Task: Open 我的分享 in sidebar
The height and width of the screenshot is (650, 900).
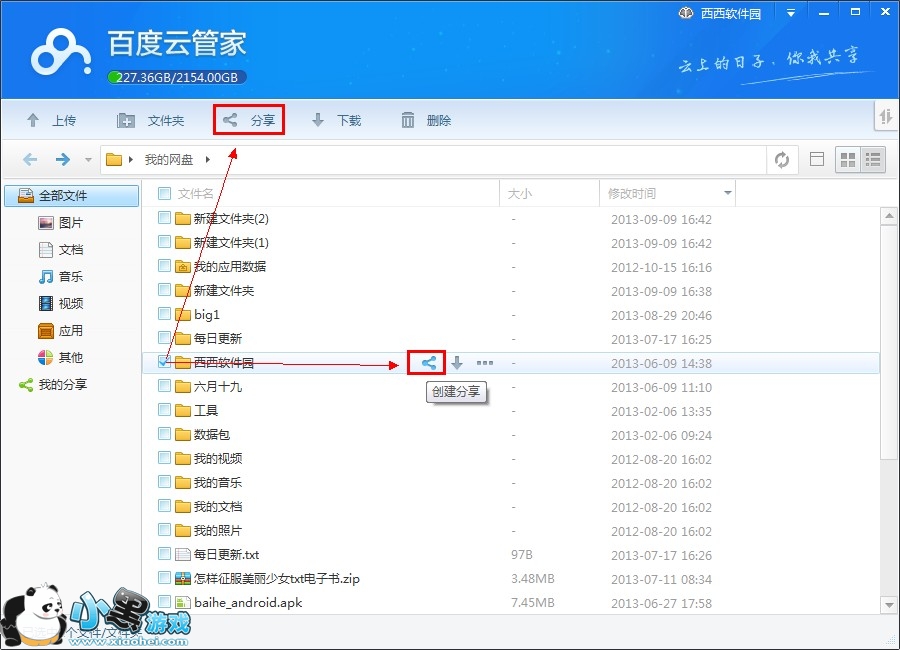Action: [53, 385]
